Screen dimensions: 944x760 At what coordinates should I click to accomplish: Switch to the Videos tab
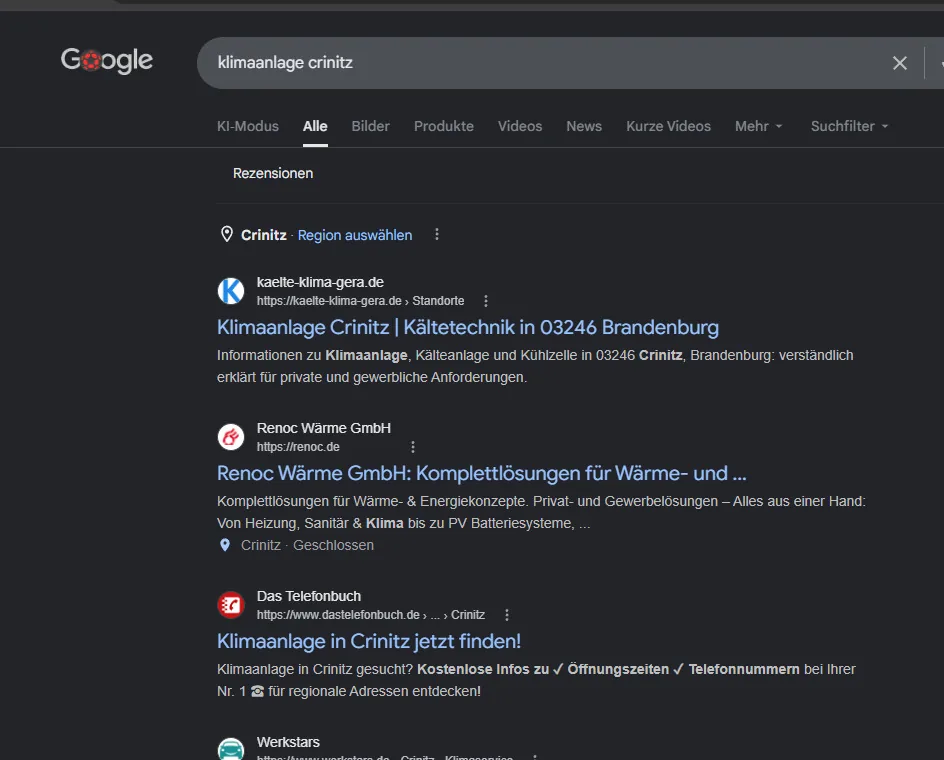520,126
